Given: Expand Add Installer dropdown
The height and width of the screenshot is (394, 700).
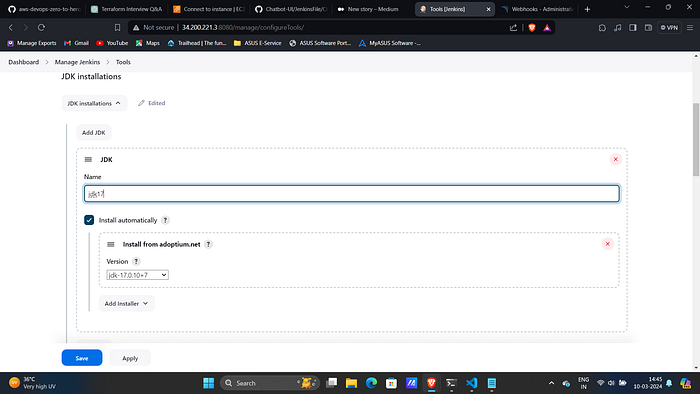Looking at the screenshot, I should point(126,303).
